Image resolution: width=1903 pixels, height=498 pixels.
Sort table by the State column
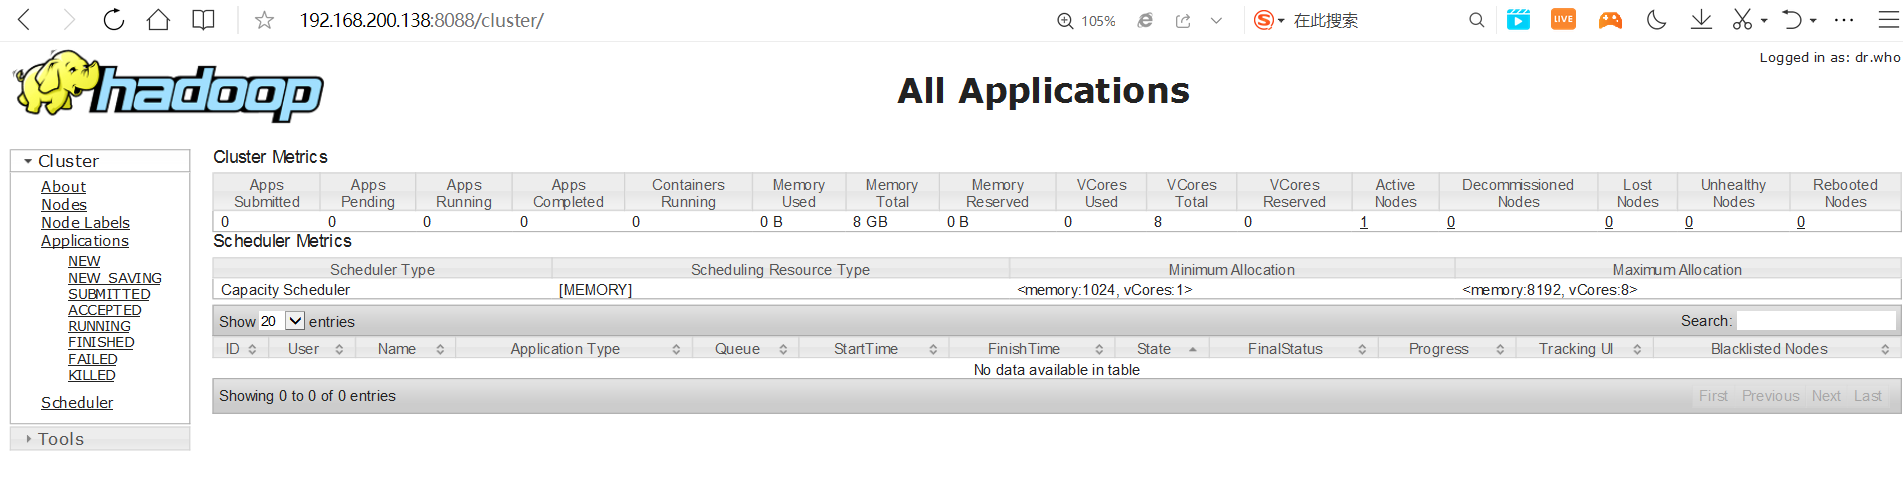1154,349
